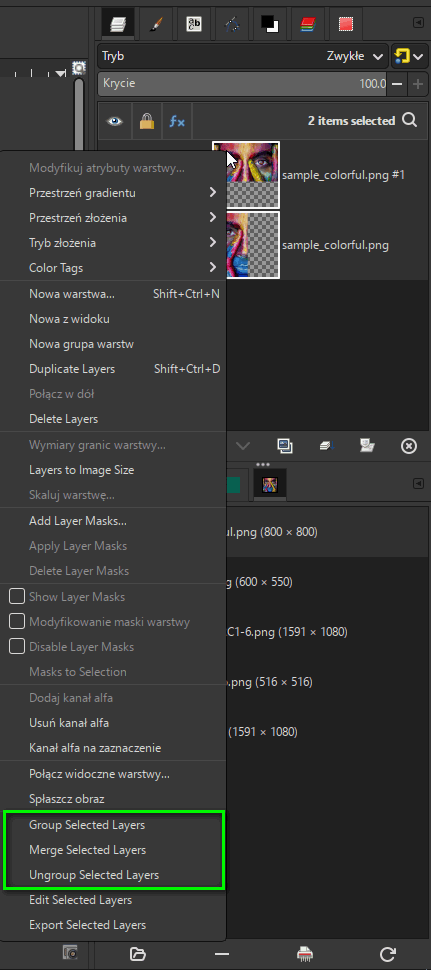Open the Layers dock tab

point(117,24)
